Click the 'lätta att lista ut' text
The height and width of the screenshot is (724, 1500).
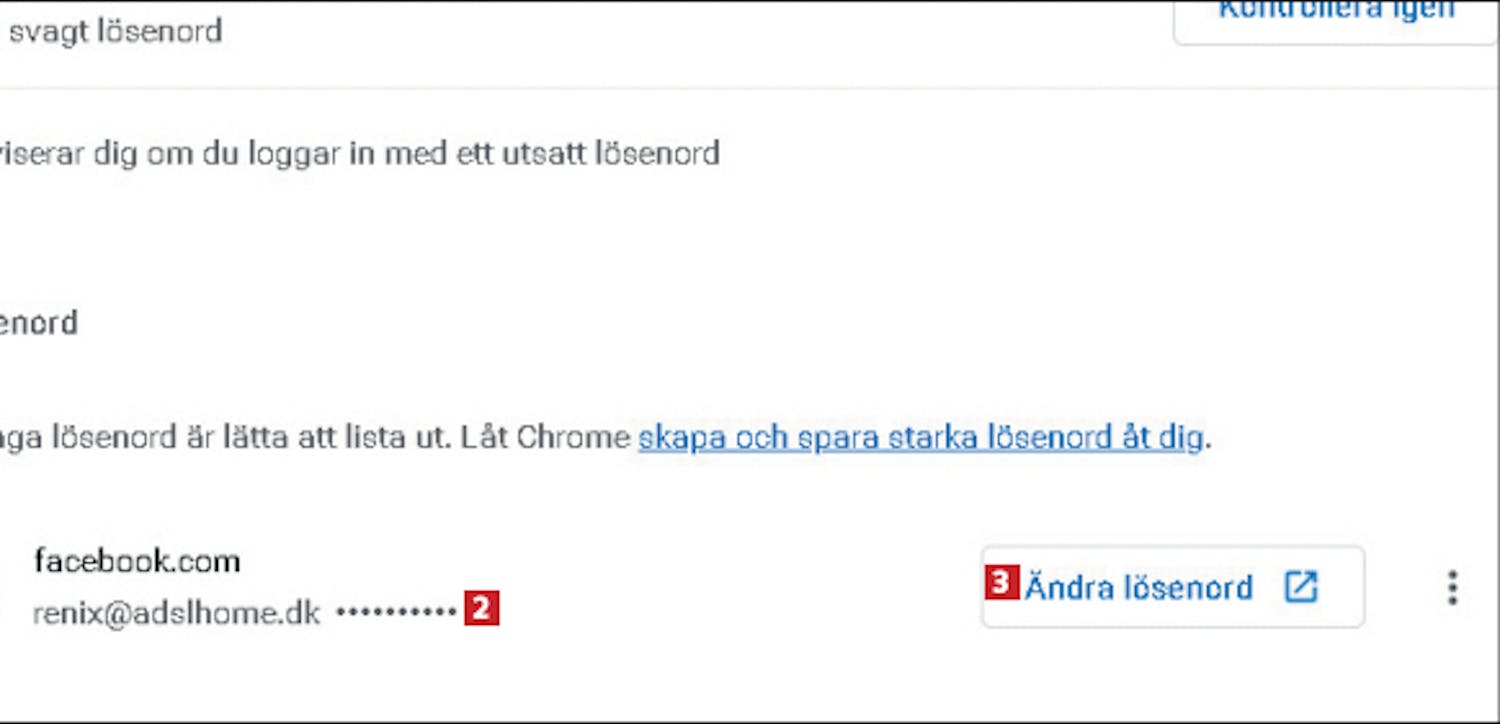(x=335, y=438)
